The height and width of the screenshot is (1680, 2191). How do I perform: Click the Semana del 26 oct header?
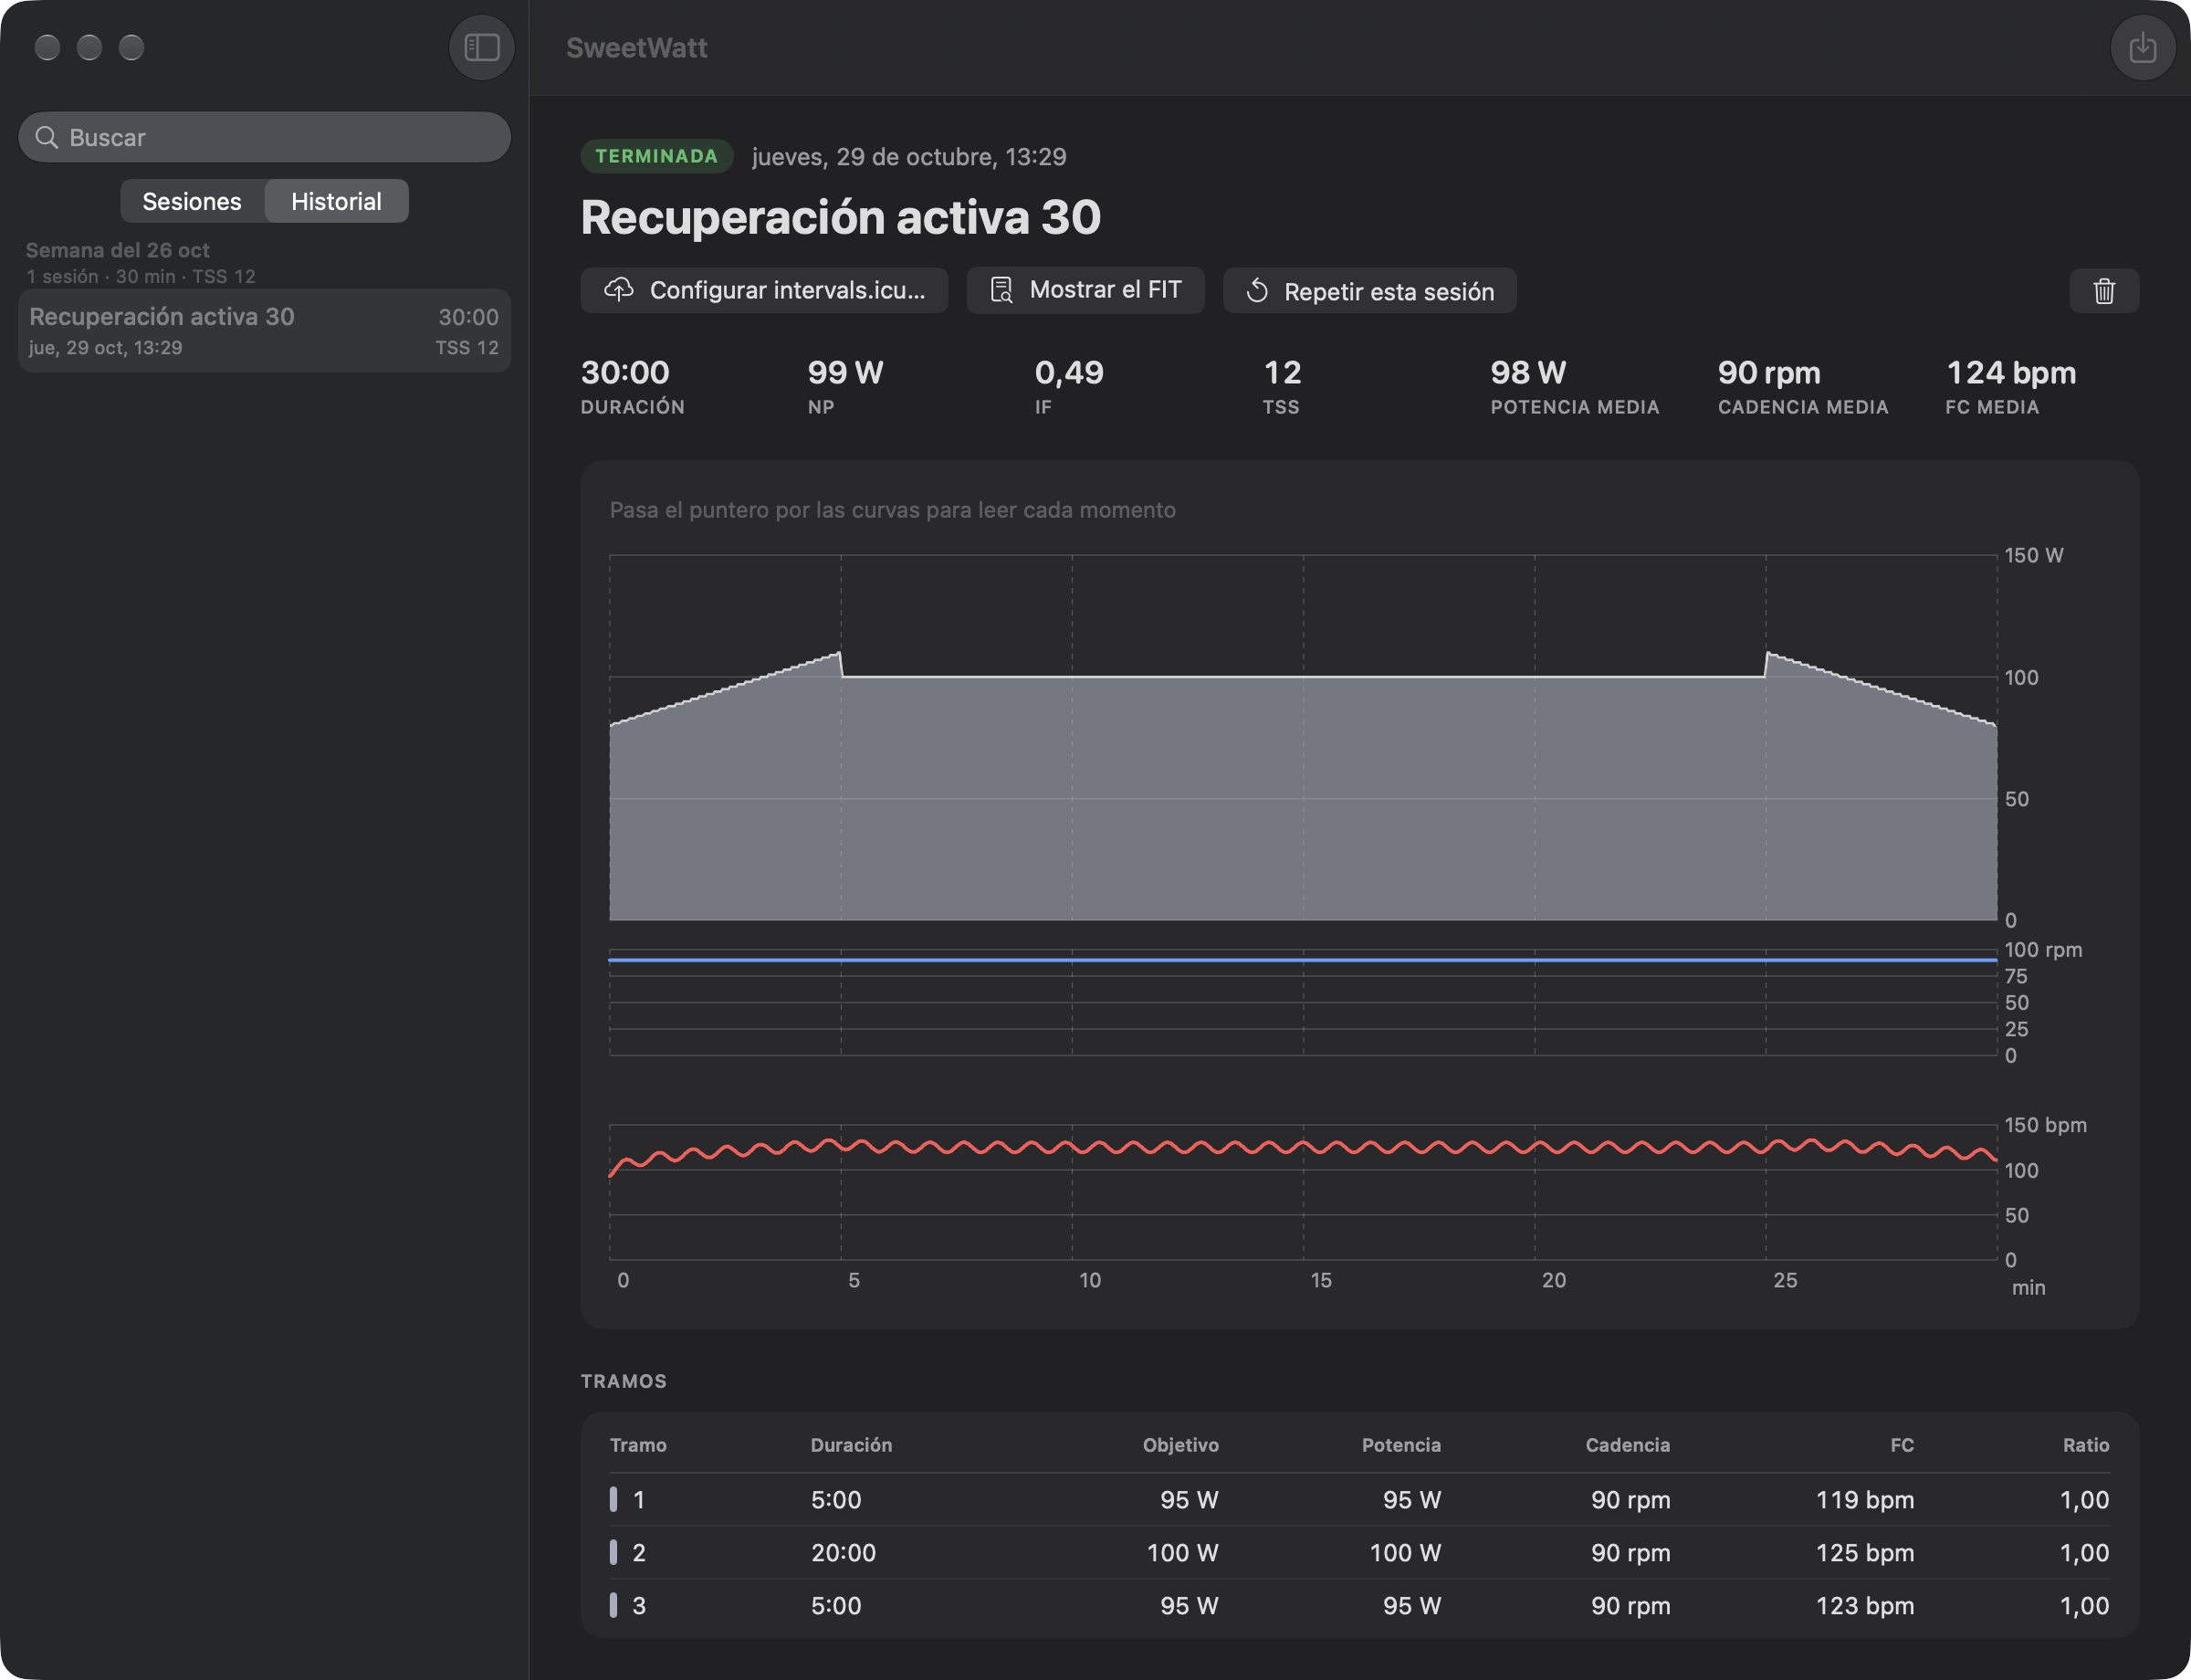117,250
